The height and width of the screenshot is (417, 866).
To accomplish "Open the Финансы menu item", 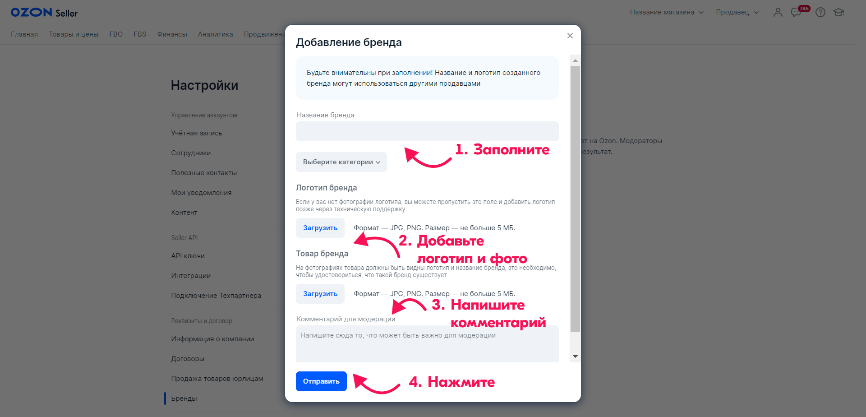I will 172,34.
